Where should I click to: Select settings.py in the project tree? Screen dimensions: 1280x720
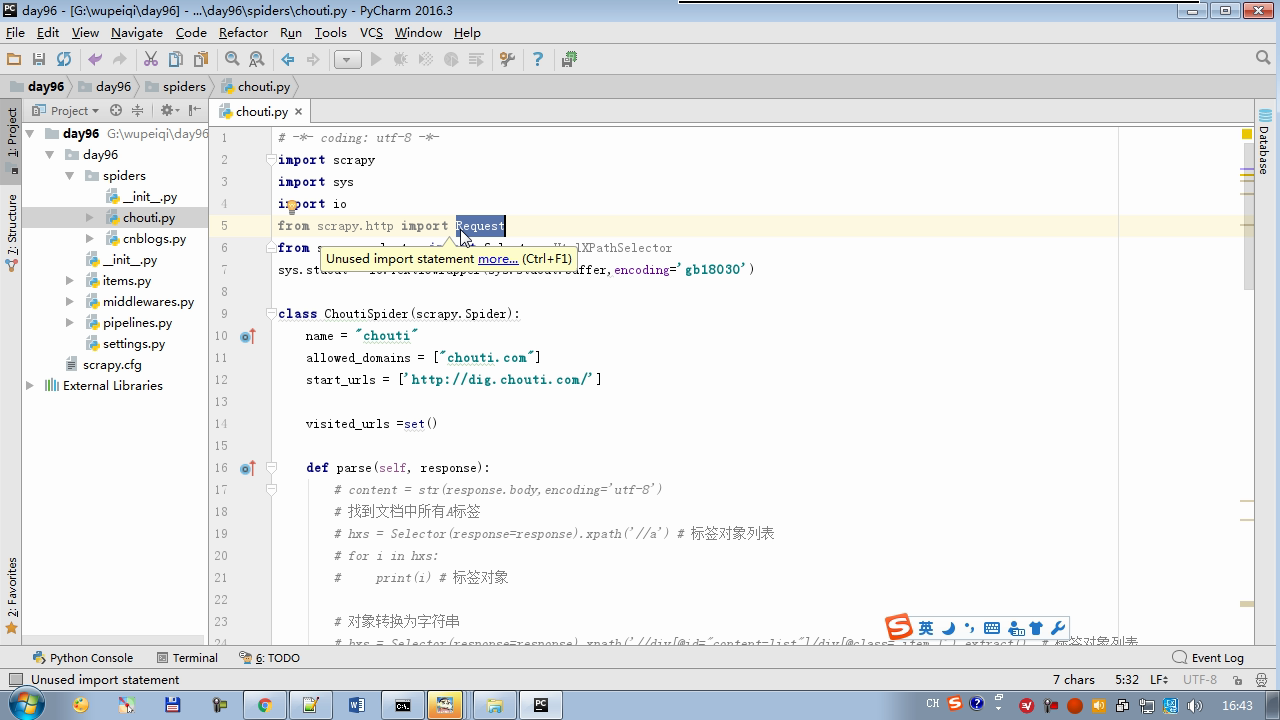[x=133, y=344]
